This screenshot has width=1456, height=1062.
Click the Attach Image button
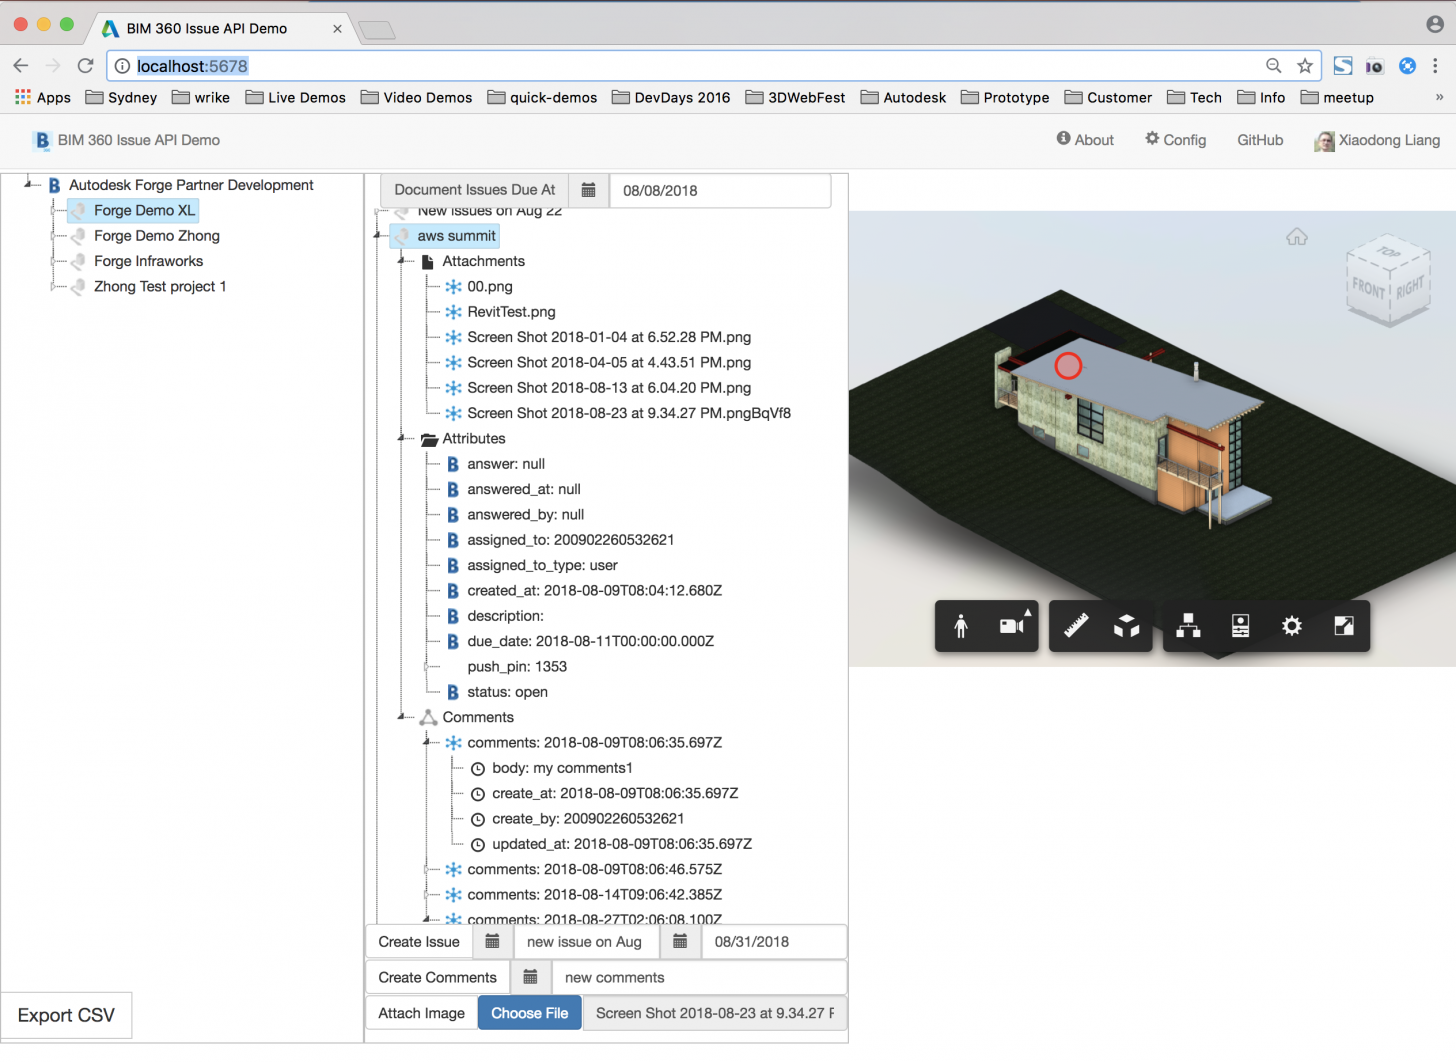coord(422,1013)
